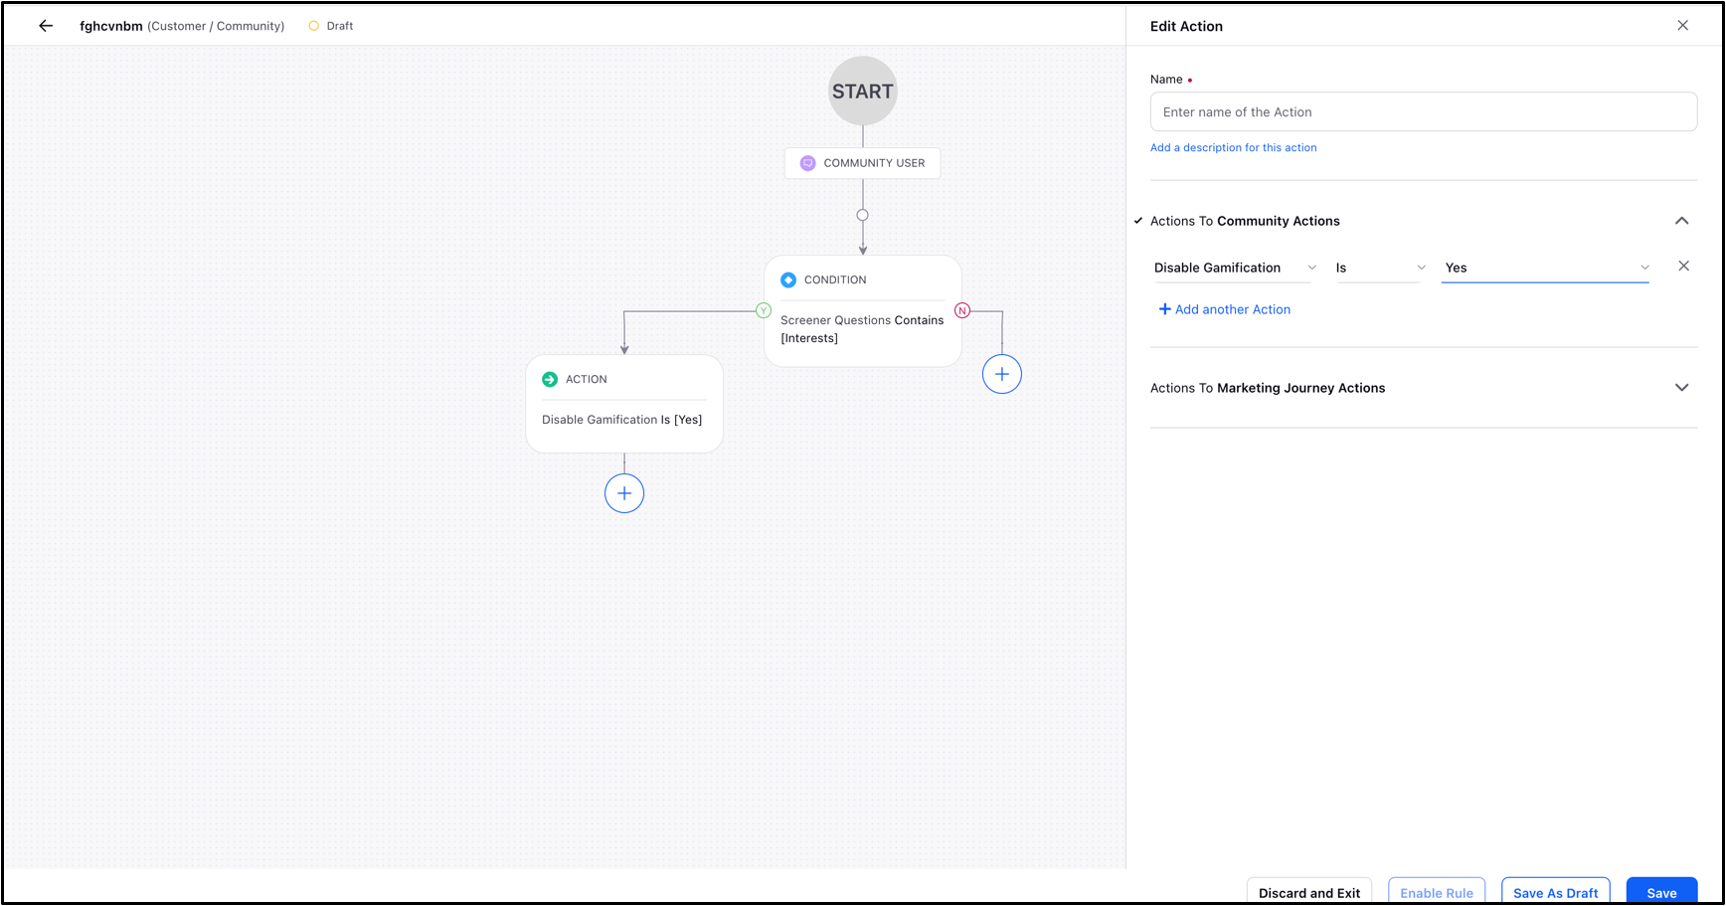Screen dimensions: 1726x906
Task: Click the Enable Rule button
Action: 1436,892
